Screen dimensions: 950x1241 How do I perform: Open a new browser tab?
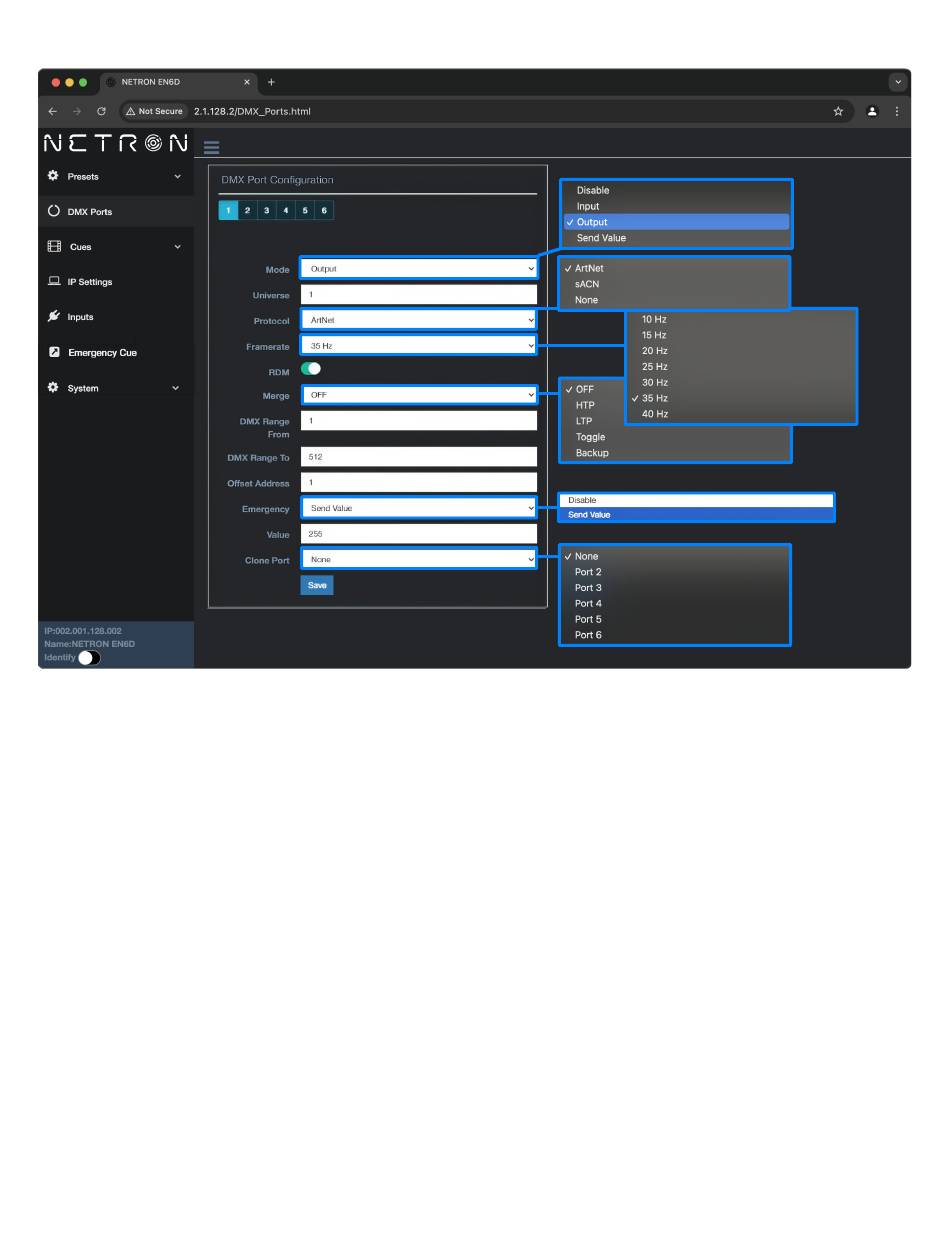point(271,82)
